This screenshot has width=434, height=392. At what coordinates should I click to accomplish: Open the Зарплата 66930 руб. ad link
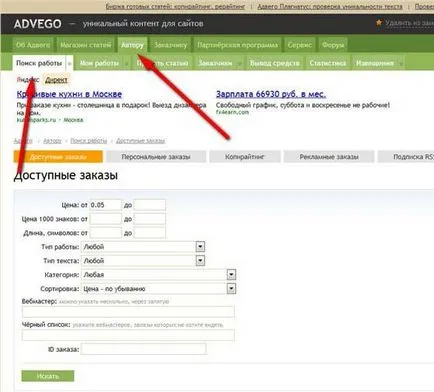[x=271, y=94]
